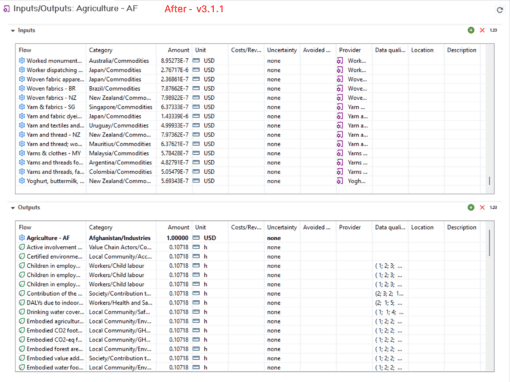Toggle number format icon in Inputs section

[493, 30]
